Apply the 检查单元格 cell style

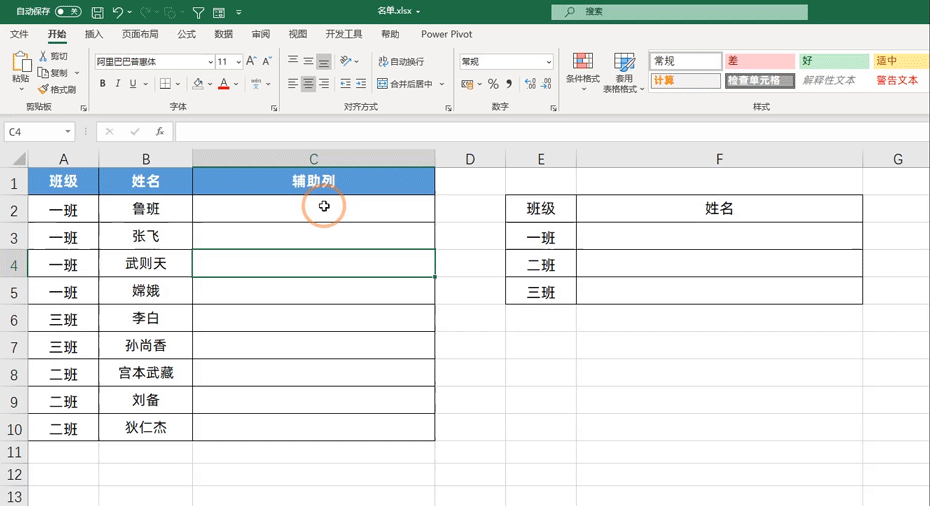[759, 80]
